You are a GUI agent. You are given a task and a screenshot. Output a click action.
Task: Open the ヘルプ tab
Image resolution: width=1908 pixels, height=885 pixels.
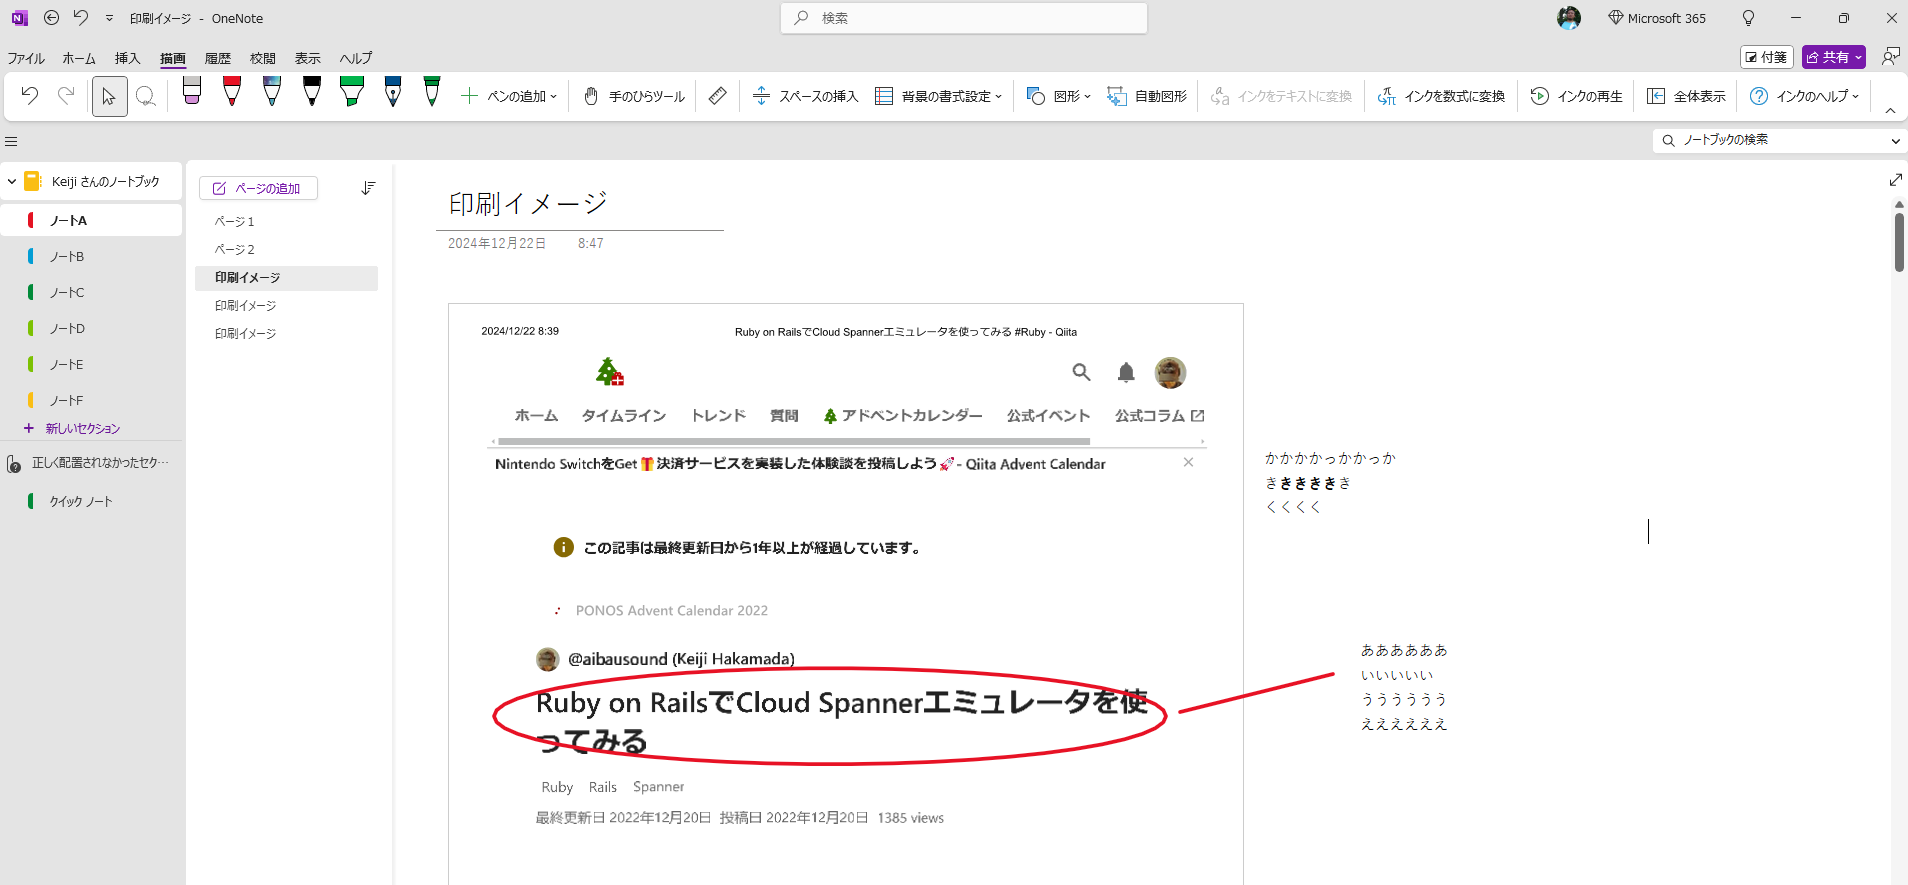355,58
